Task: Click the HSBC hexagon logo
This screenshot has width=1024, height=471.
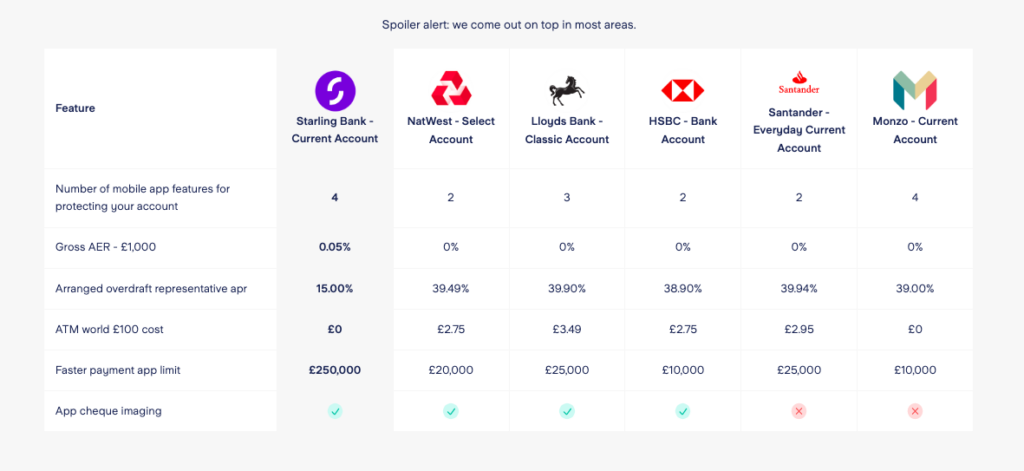Action: (682, 90)
